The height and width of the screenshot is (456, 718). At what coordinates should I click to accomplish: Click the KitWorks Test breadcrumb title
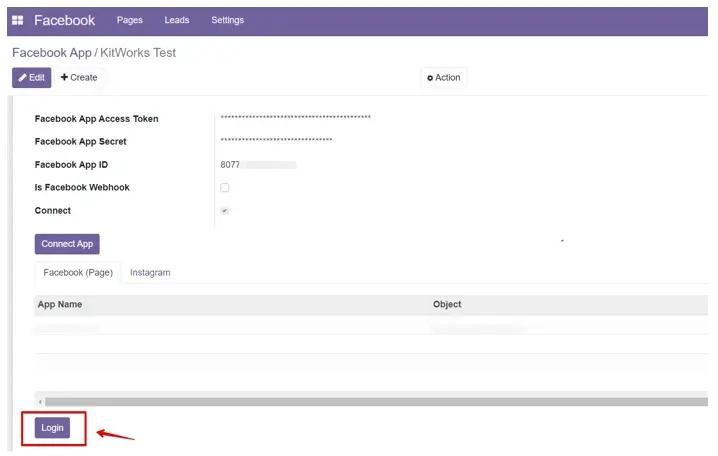click(138, 53)
